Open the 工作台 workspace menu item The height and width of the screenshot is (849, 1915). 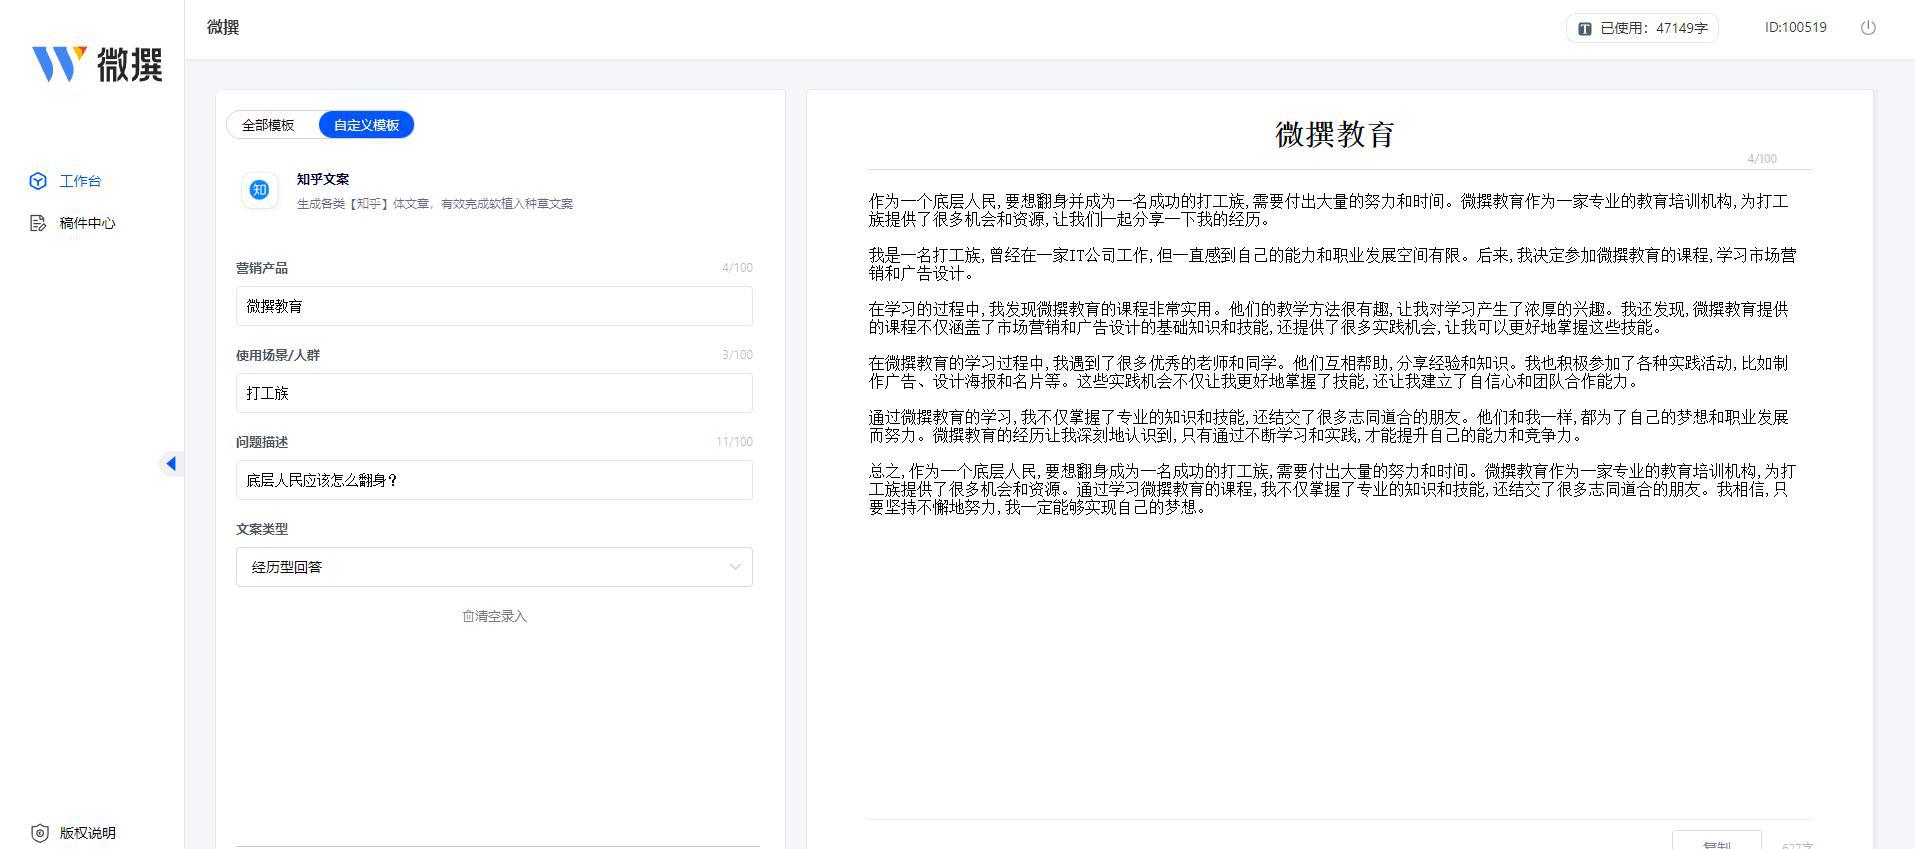[x=80, y=181]
